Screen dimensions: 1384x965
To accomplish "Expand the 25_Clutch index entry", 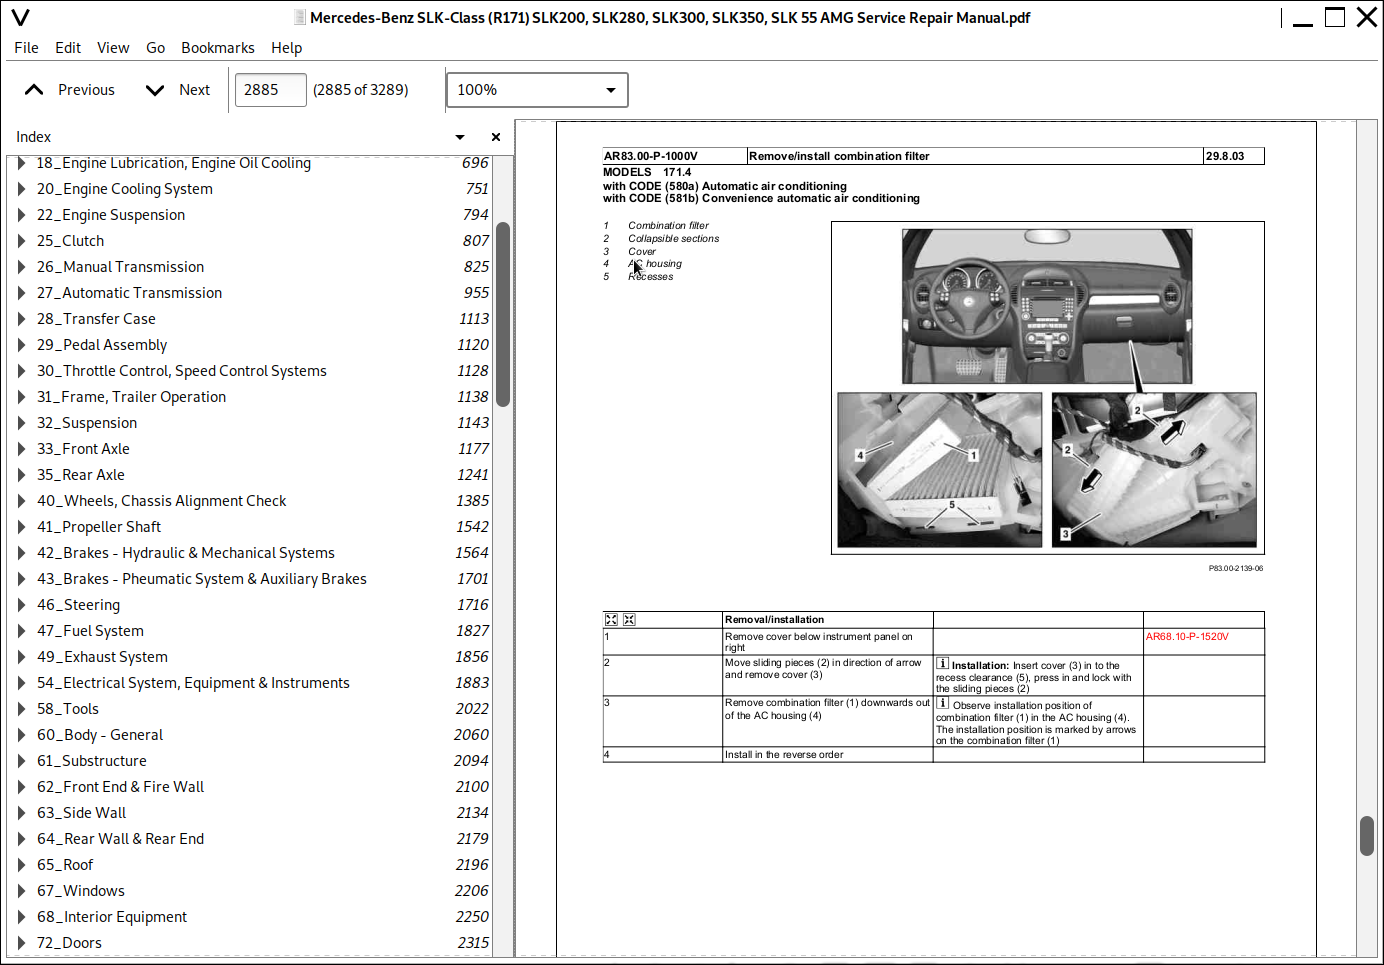I will 21,241.
